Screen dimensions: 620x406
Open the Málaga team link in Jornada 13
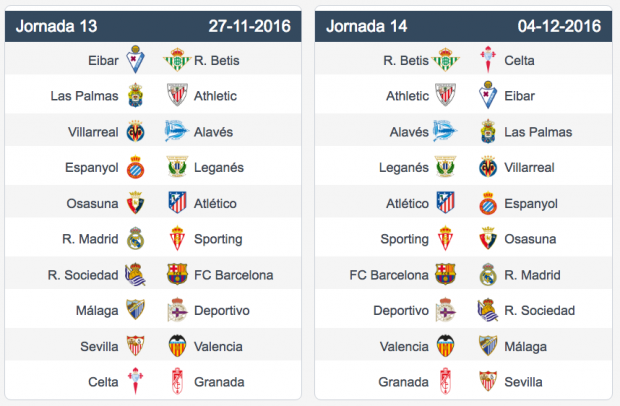[97, 311]
